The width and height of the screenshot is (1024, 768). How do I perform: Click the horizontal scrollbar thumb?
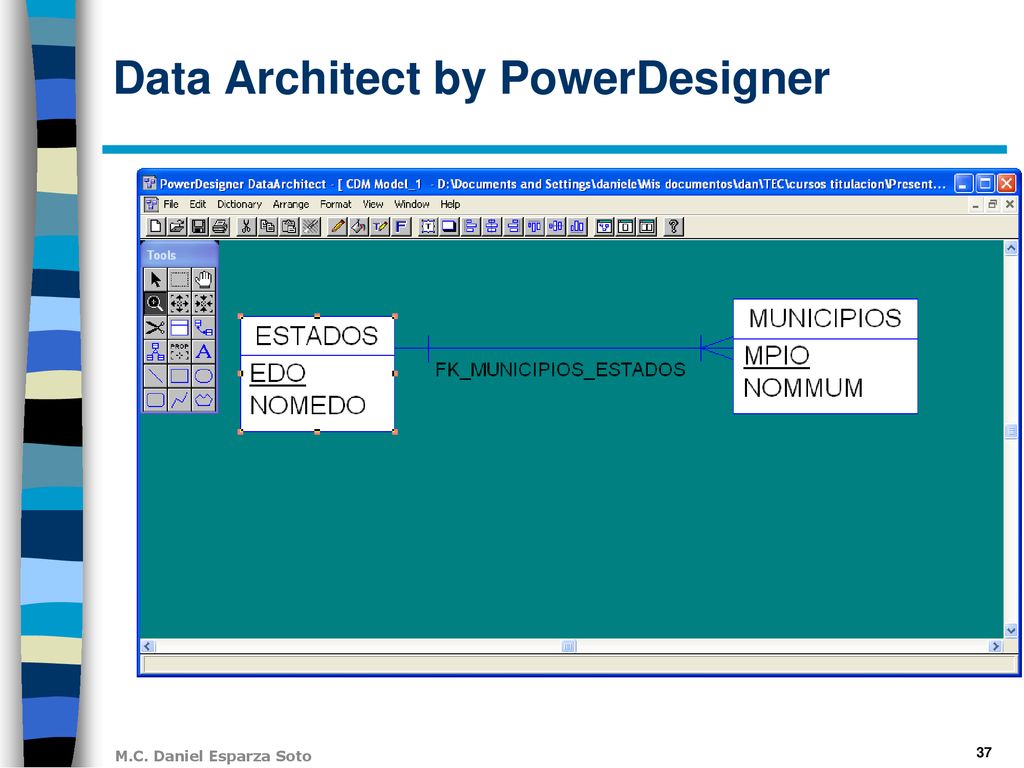click(x=569, y=646)
